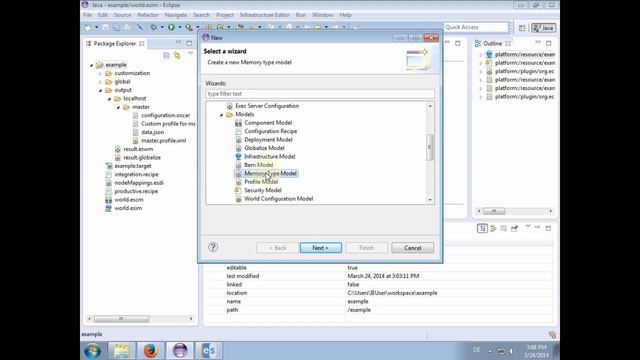Screen dimensions: 640x360
Task: Click the green Run toolbar icon
Action: coord(171,27)
